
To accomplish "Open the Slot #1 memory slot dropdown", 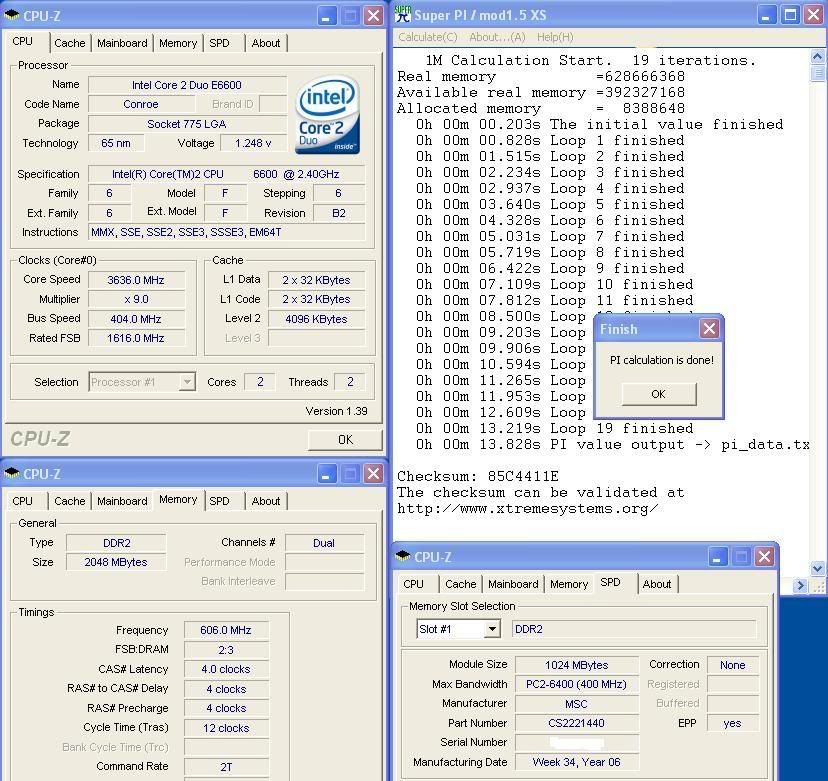I will coord(492,629).
